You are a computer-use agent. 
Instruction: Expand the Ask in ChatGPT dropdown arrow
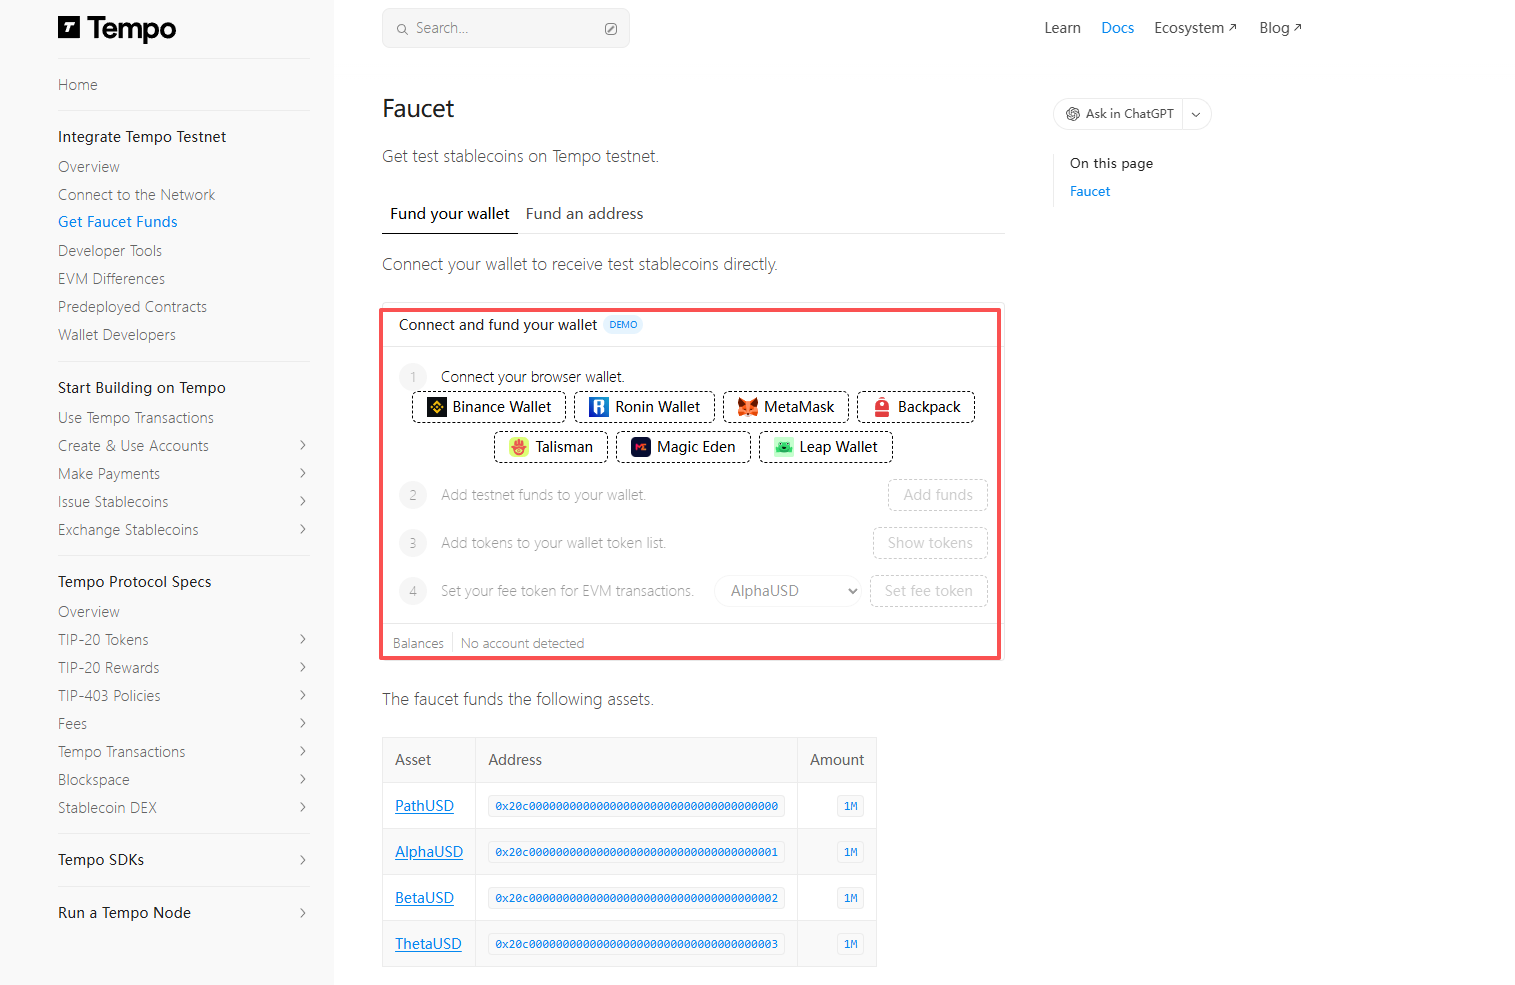click(x=1196, y=114)
